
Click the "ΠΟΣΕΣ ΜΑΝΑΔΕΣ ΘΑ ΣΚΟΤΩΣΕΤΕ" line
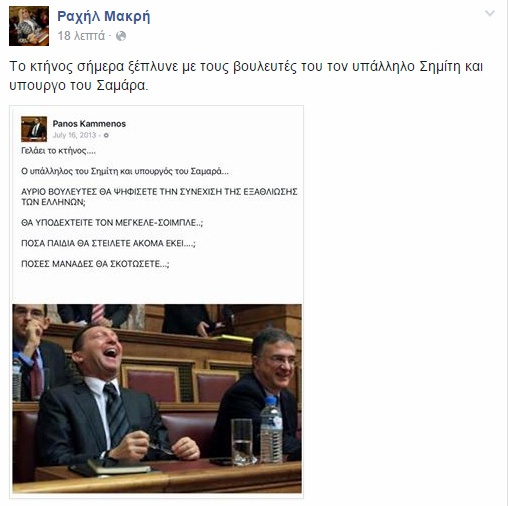click(x=95, y=264)
